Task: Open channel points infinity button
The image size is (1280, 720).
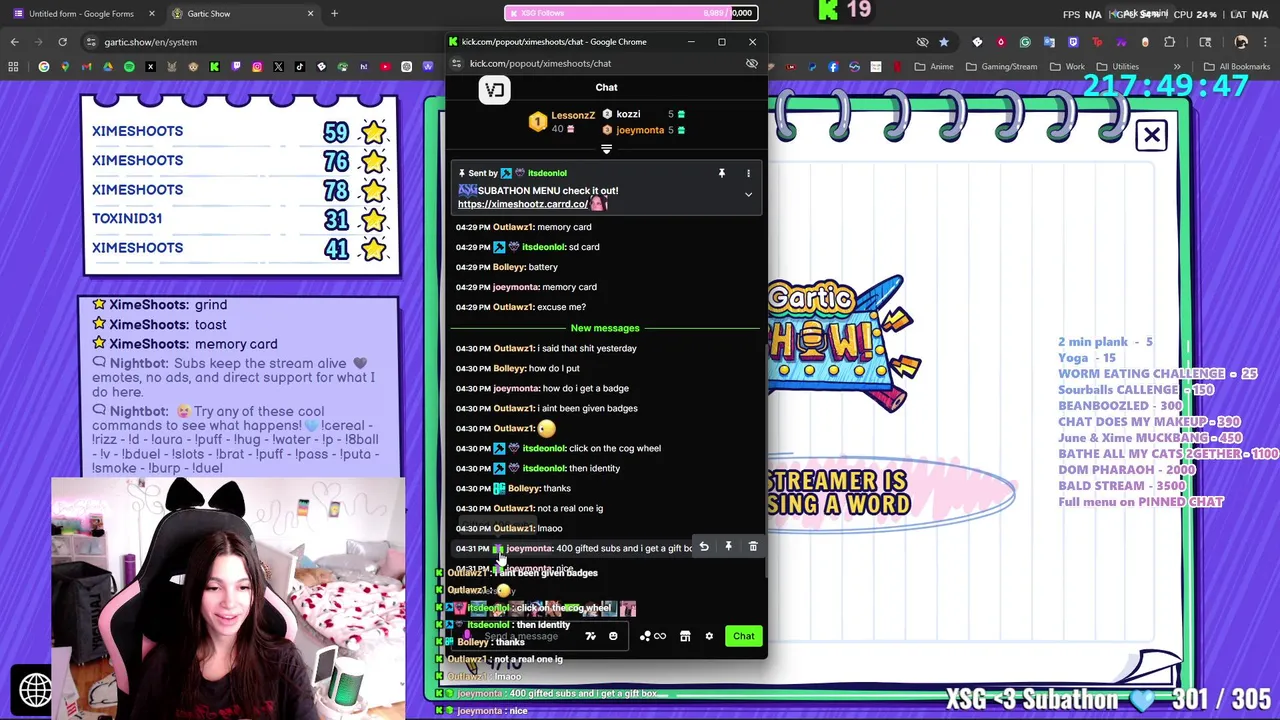Action: [x=653, y=636]
